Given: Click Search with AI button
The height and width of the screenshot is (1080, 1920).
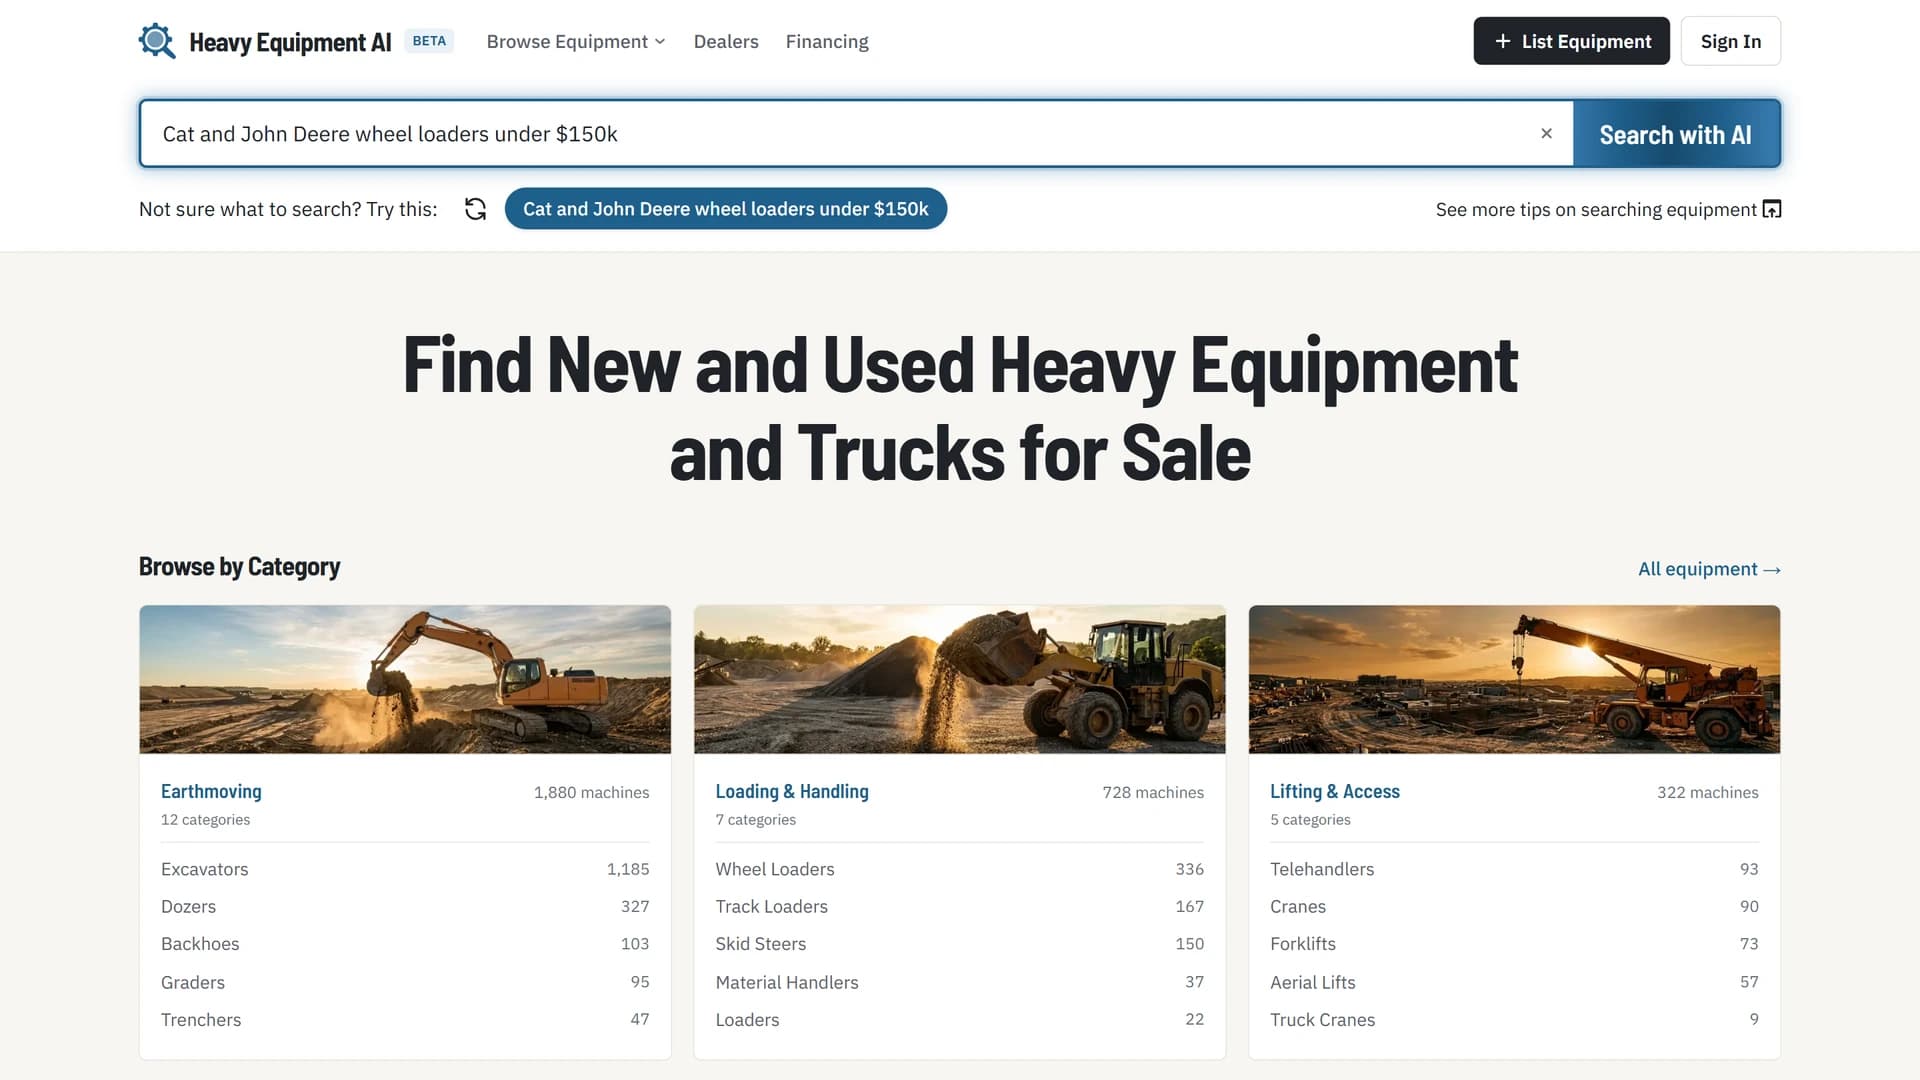Looking at the screenshot, I should click(1676, 134).
